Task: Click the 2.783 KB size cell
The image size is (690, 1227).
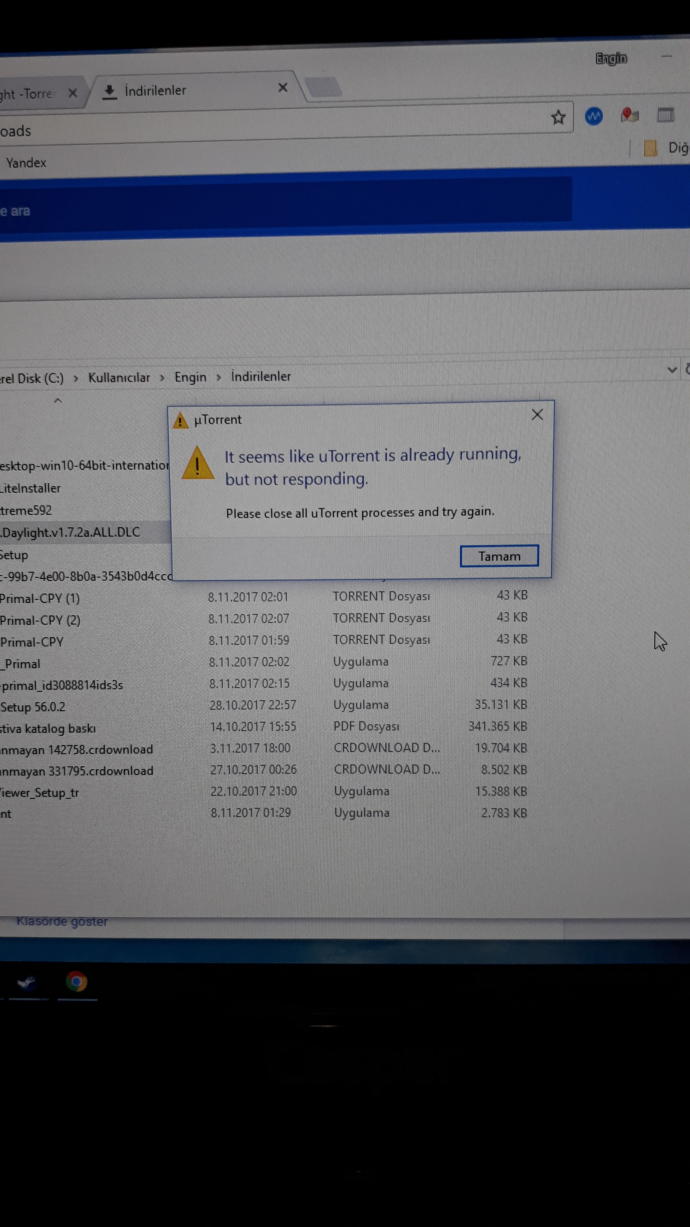Action: [x=503, y=813]
